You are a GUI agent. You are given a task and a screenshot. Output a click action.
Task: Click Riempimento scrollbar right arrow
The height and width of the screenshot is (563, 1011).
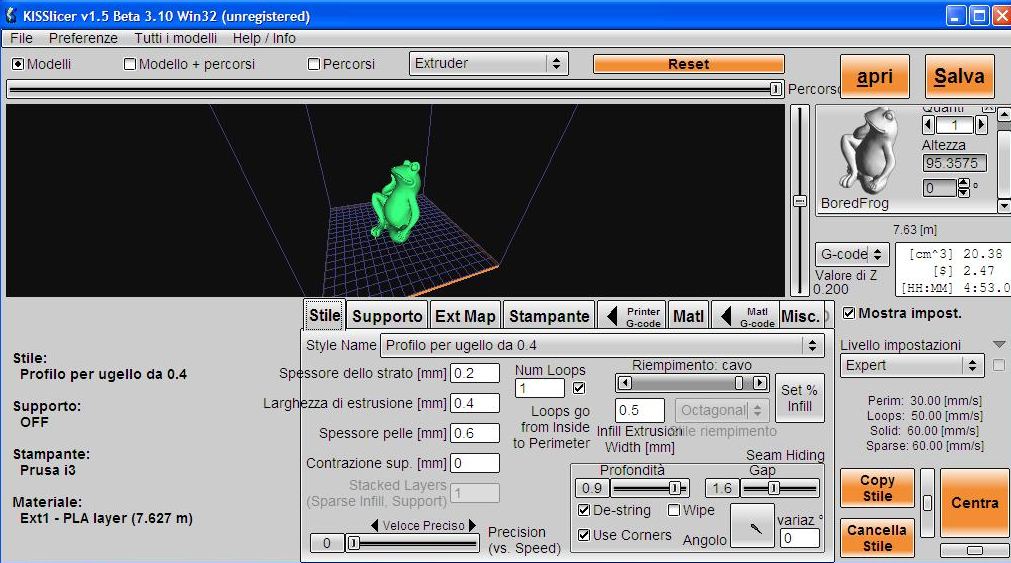760,383
